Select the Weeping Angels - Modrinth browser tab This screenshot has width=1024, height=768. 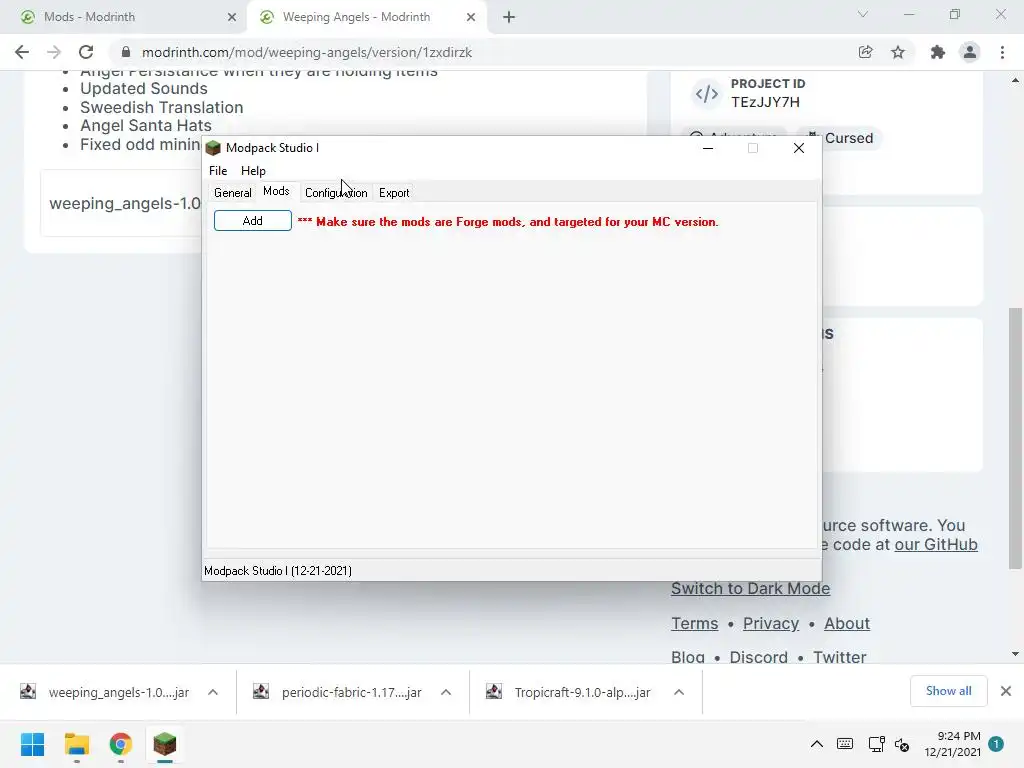pyautogui.click(x=366, y=17)
